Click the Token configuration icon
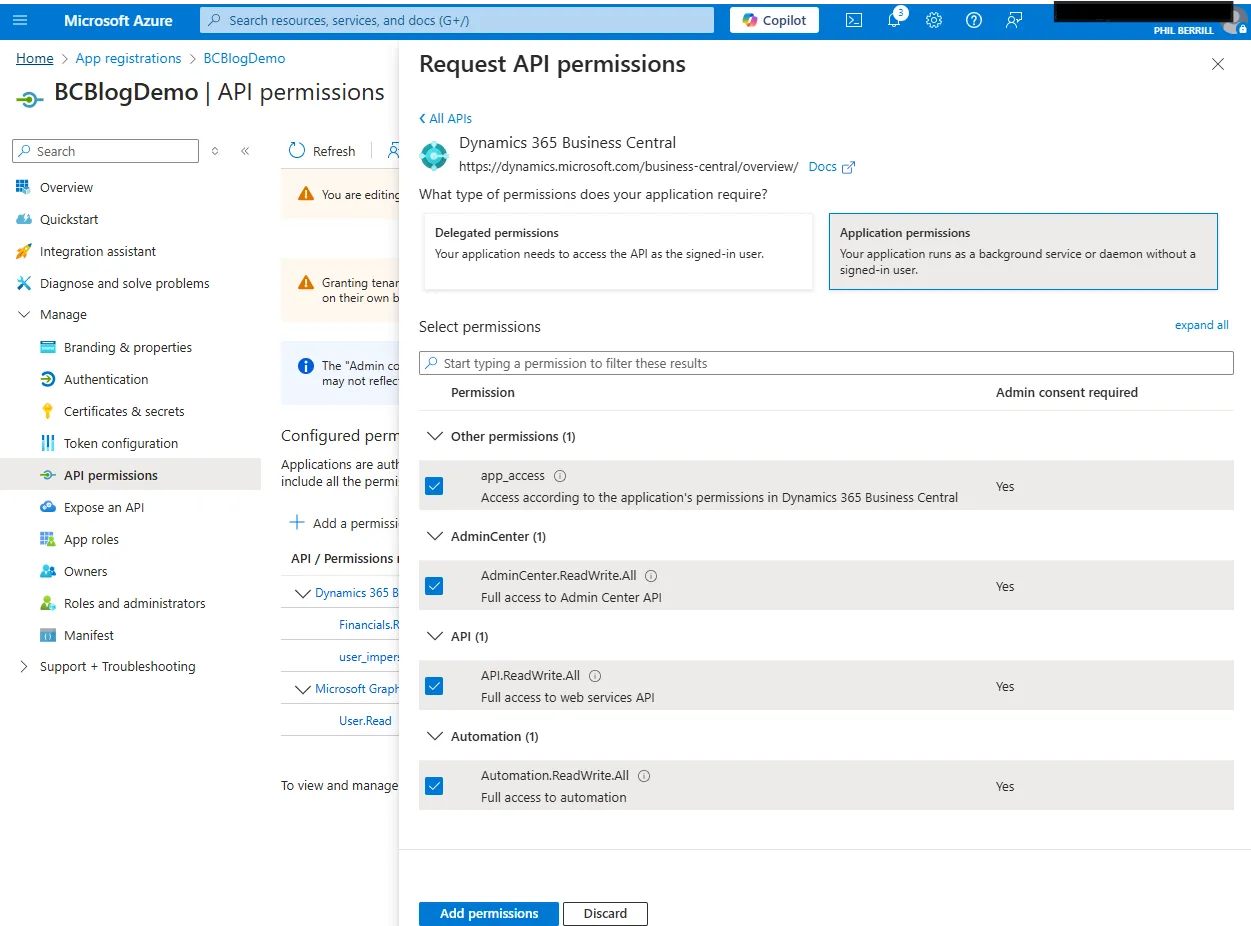 47,443
